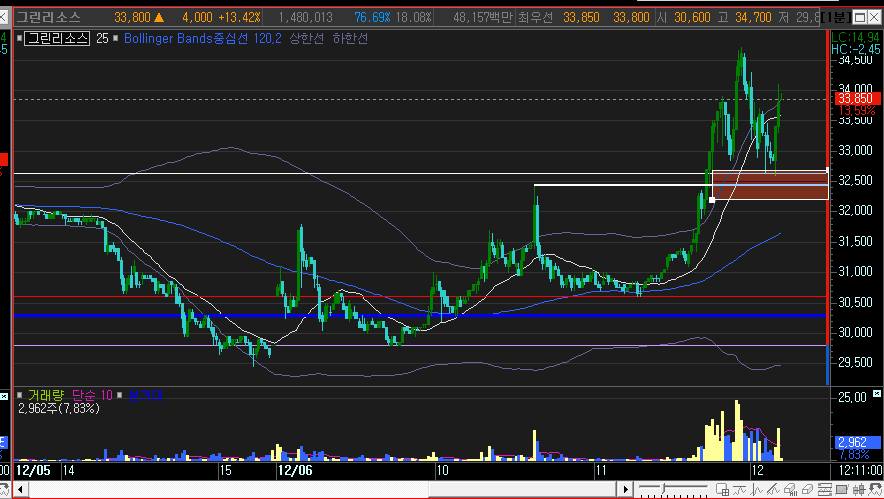Open the stacked chart panels icon
Image resolution: width=884 pixels, height=499 pixels.
click(825, 489)
